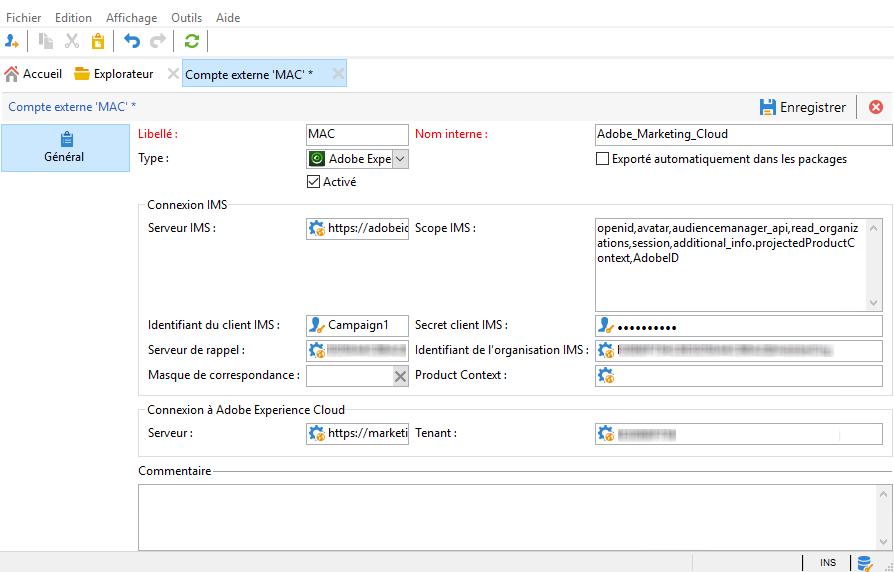Click gear icon in Identifiant de l'organisation IMS
Image resolution: width=894 pixels, height=572 pixels.
(x=606, y=351)
